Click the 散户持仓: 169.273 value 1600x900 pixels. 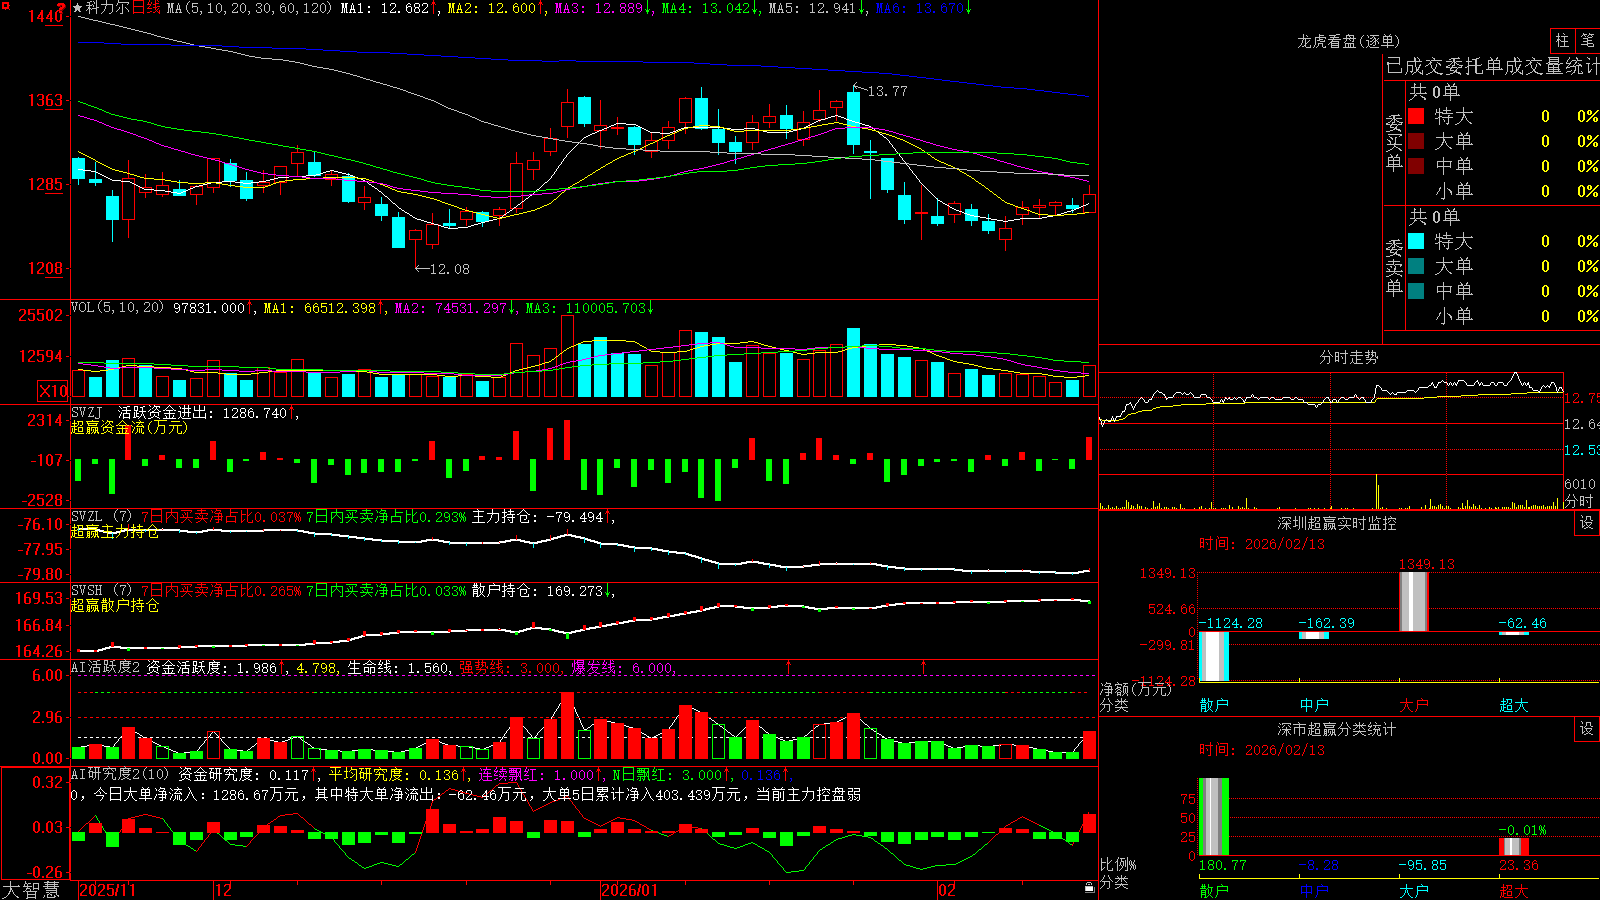(543, 591)
